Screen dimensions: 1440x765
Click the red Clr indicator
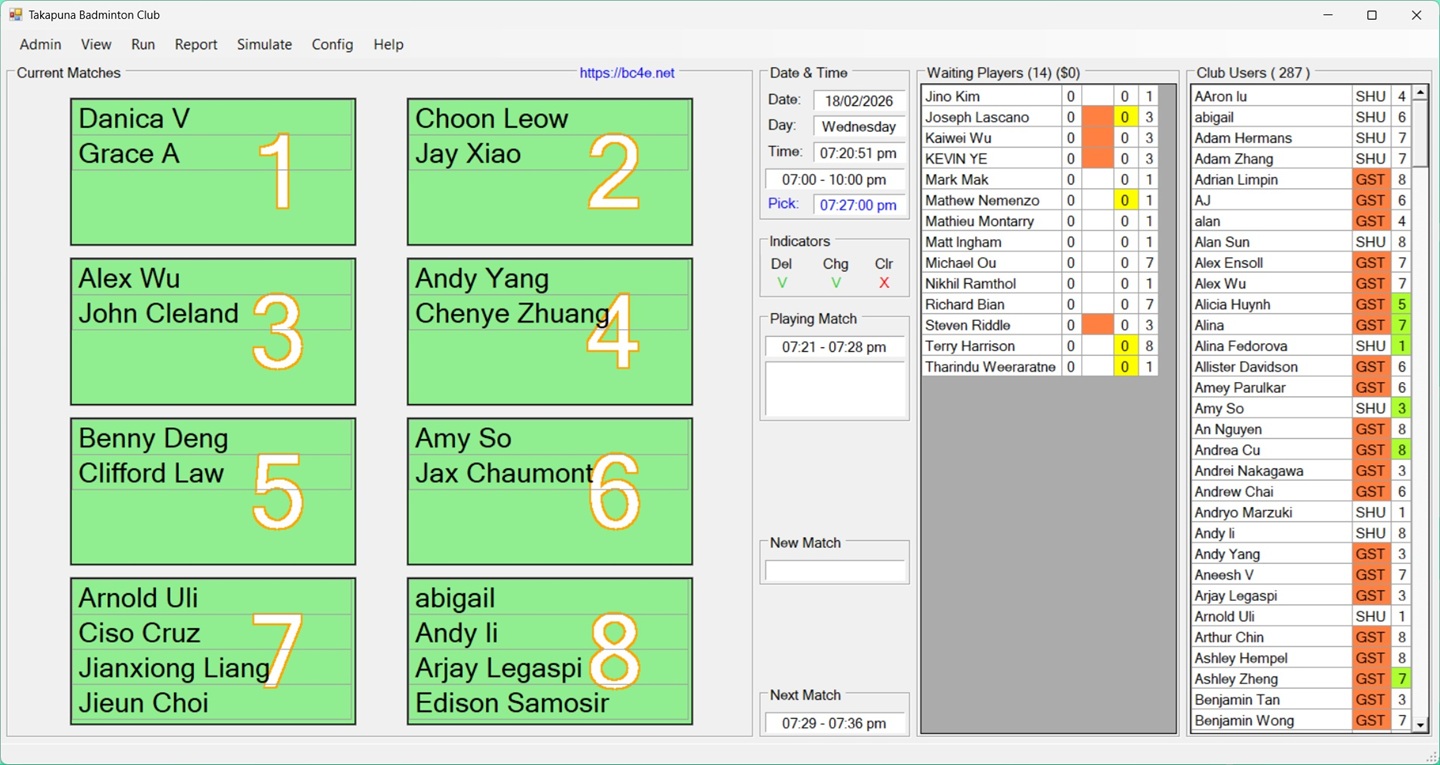[x=883, y=284]
